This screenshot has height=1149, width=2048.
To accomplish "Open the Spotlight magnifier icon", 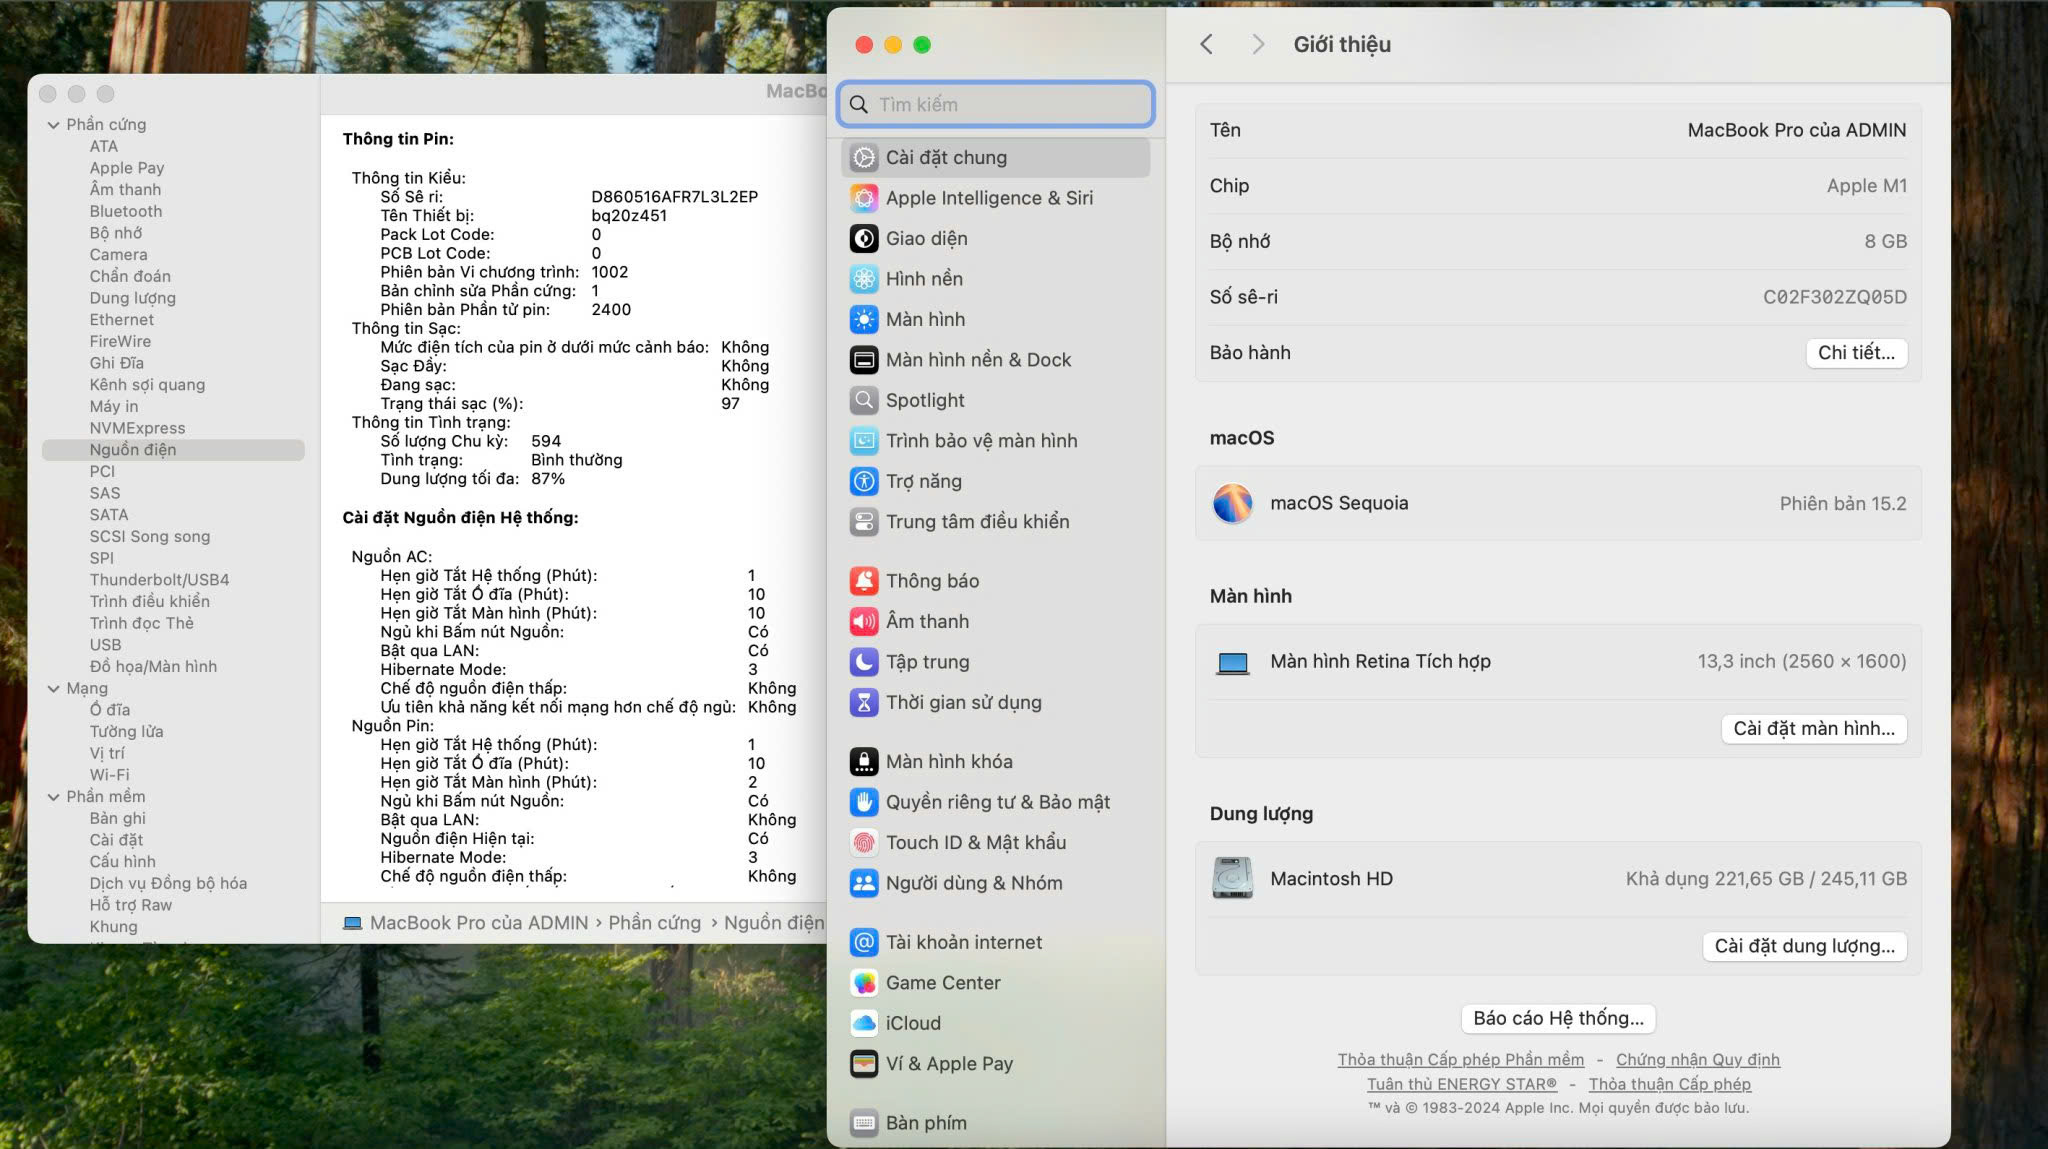I will coord(864,400).
